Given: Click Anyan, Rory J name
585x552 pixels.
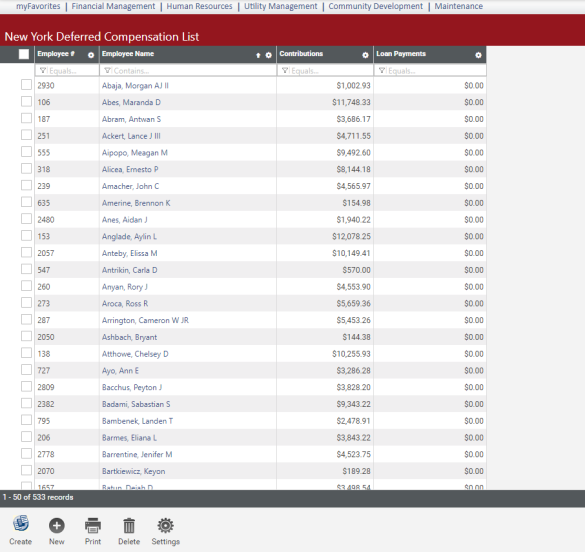Looking at the screenshot, I should 125,287.
